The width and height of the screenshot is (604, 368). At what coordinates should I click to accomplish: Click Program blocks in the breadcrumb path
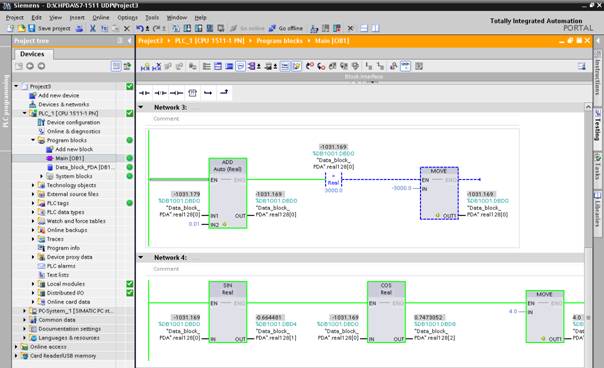click(279, 41)
